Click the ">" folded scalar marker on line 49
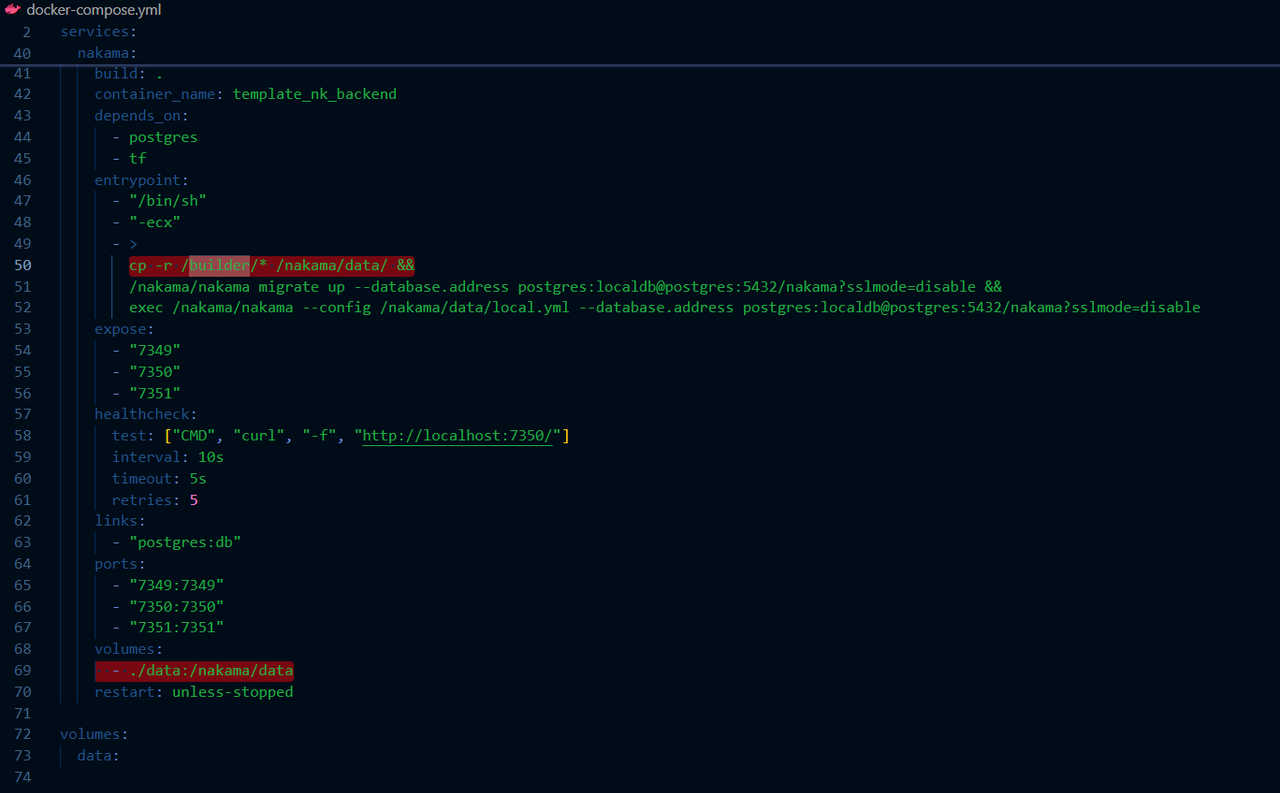 point(133,244)
